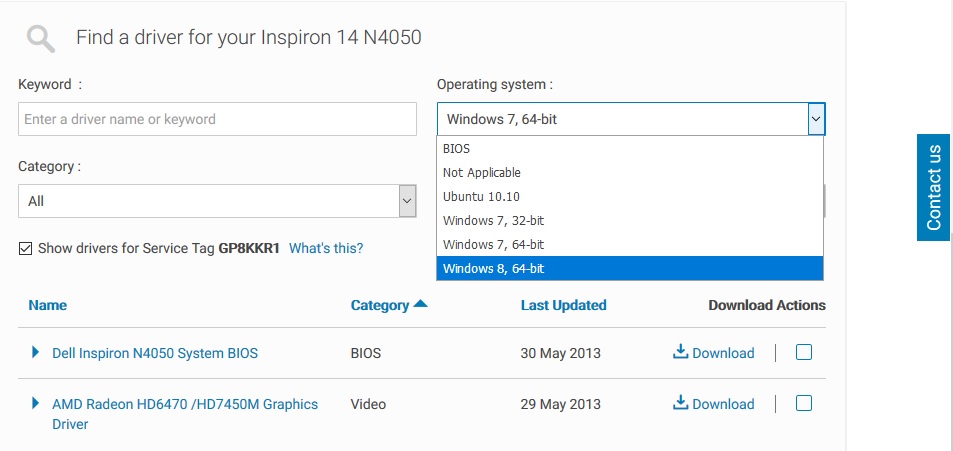
Task: Sort by Category column header
Action: [x=380, y=305]
